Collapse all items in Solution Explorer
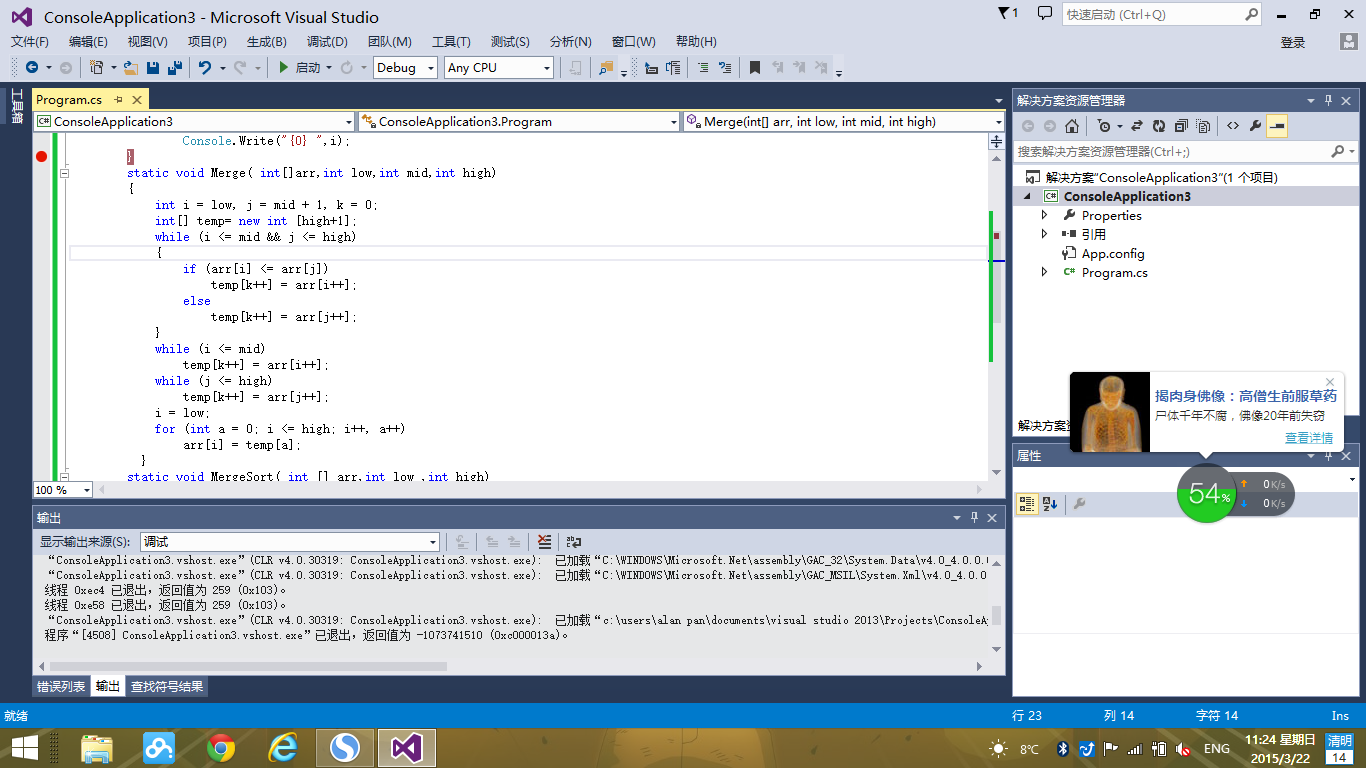The height and width of the screenshot is (768, 1366). pos(1181,126)
